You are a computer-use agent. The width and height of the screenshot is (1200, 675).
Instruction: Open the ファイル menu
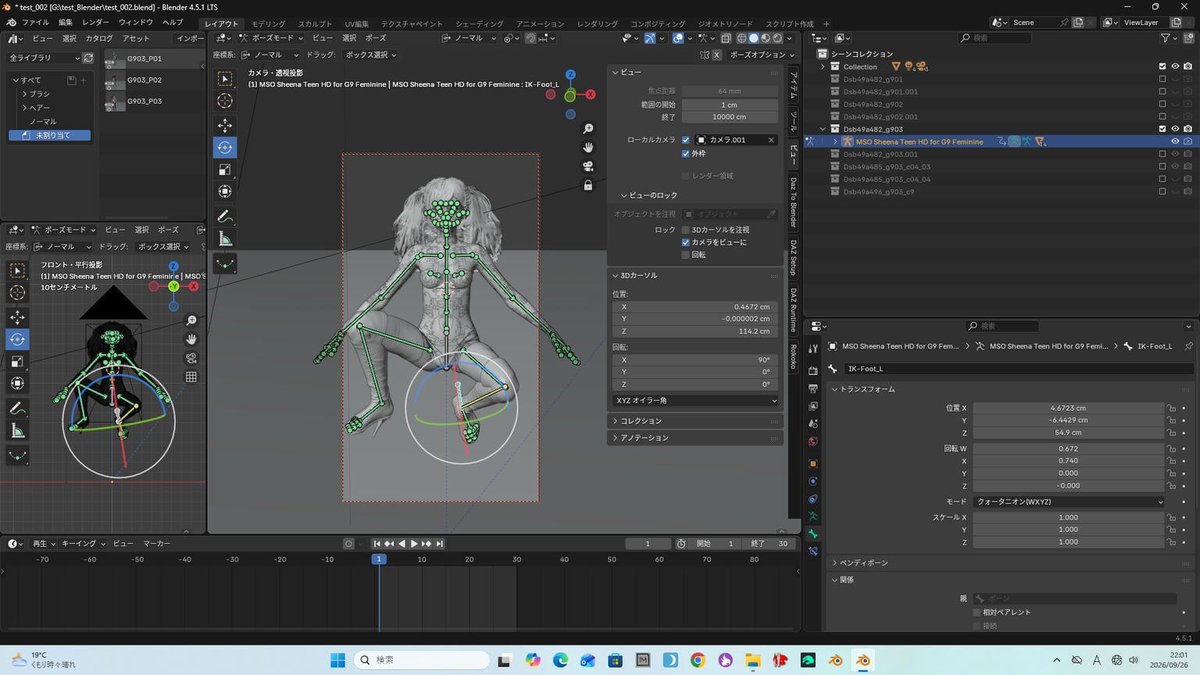(x=35, y=22)
